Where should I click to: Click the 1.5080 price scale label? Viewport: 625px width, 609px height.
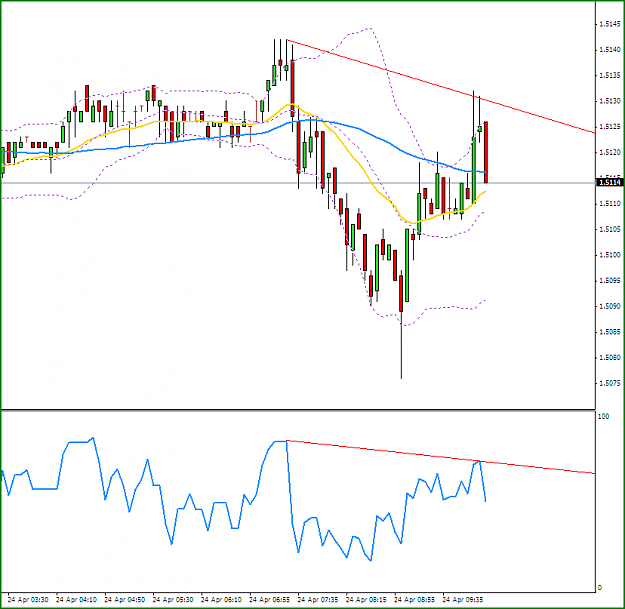610,358
